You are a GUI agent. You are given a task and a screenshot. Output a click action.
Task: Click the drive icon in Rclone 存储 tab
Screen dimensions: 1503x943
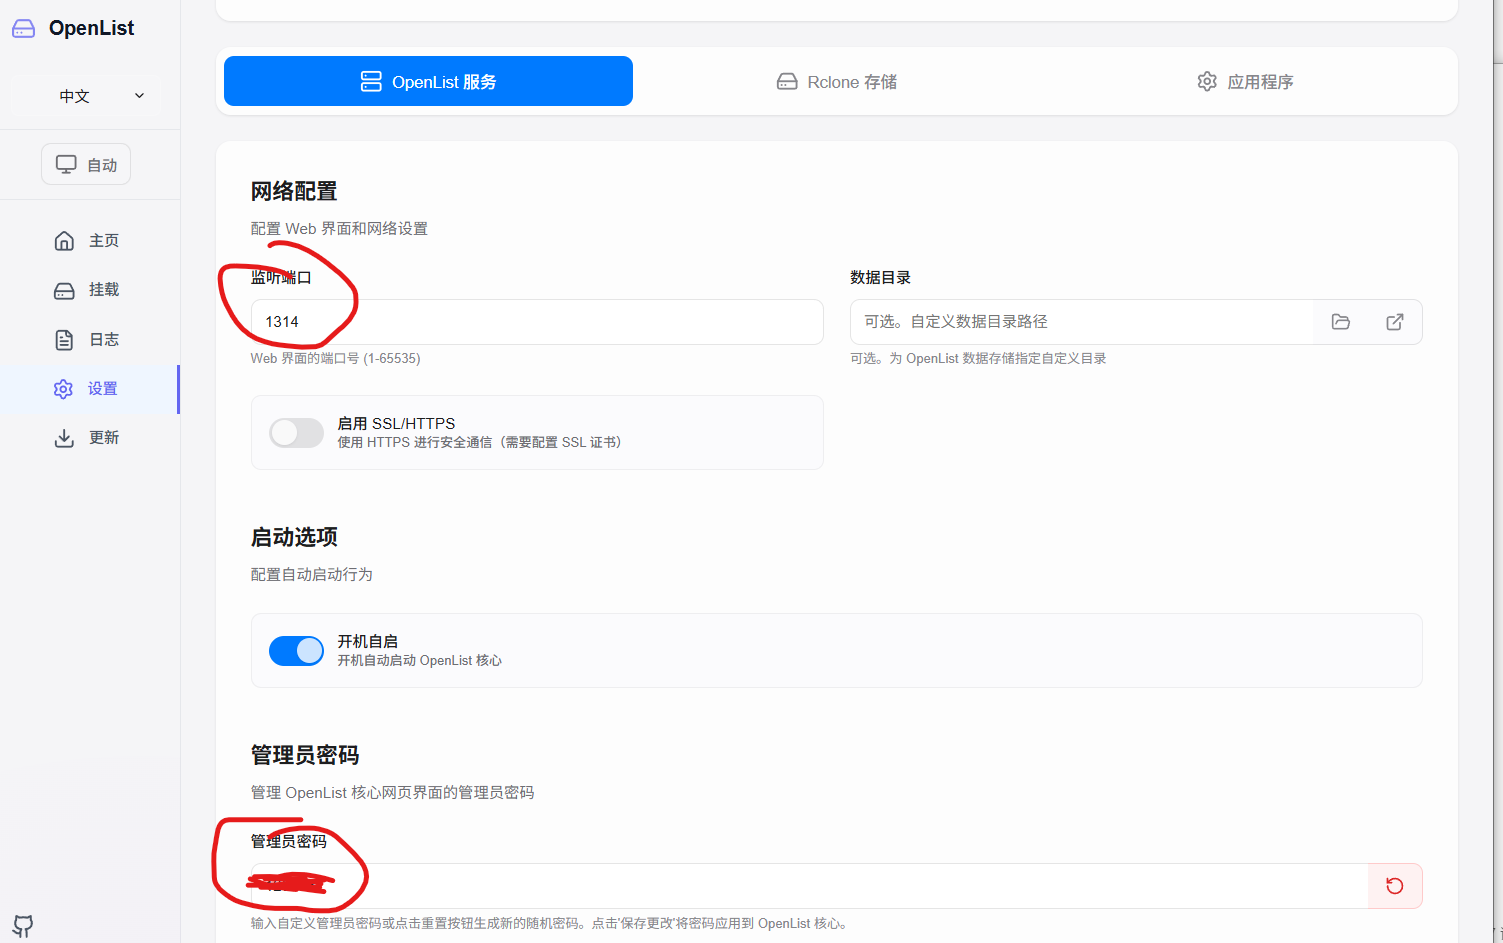[x=787, y=82]
